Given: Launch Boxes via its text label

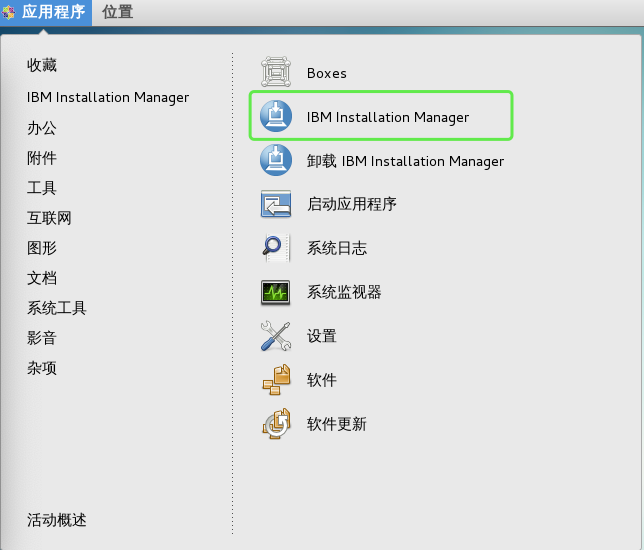Looking at the screenshot, I should pyautogui.click(x=327, y=73).
